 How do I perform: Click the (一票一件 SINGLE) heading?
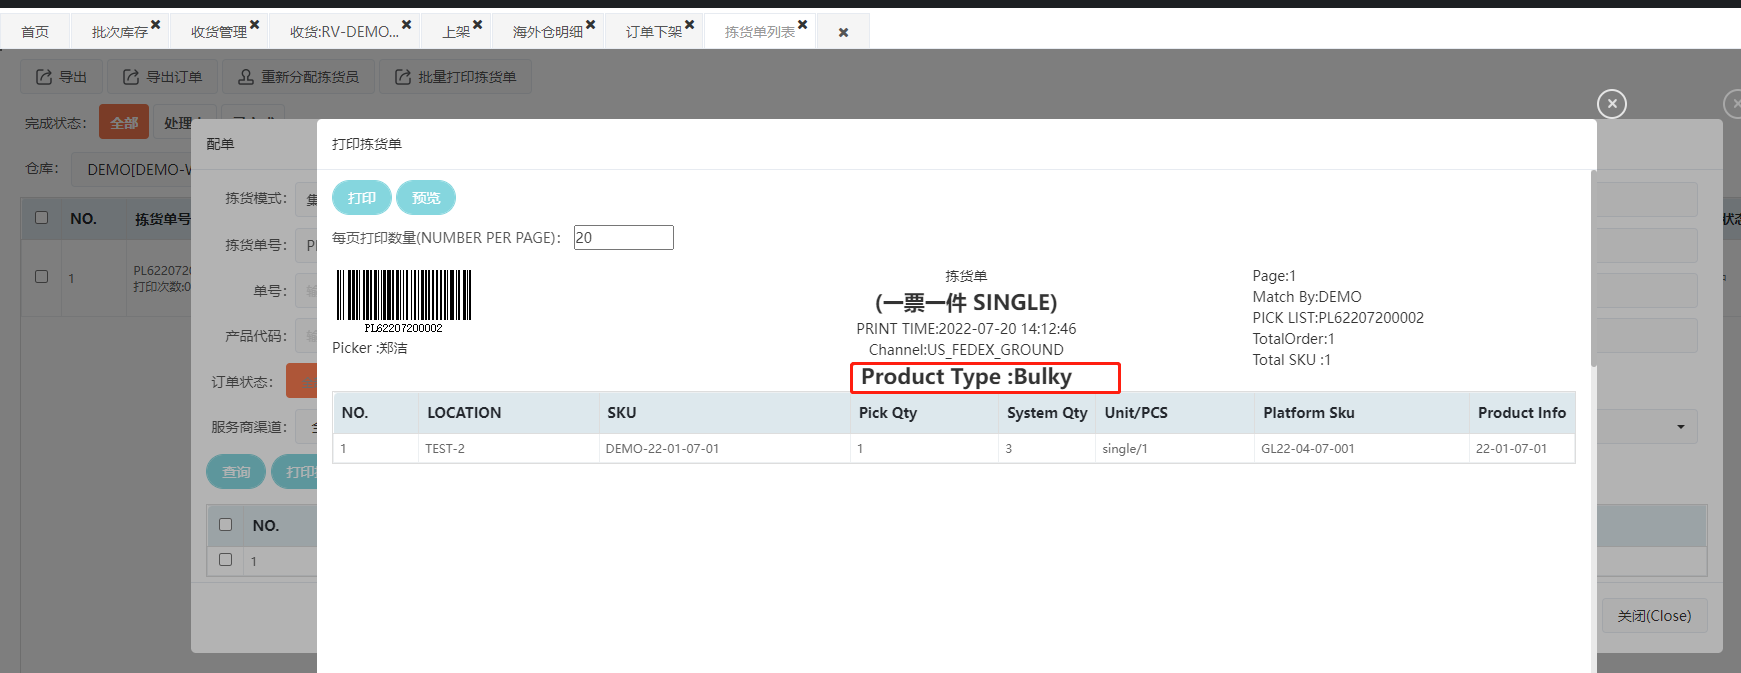click(x=966, y=302)
